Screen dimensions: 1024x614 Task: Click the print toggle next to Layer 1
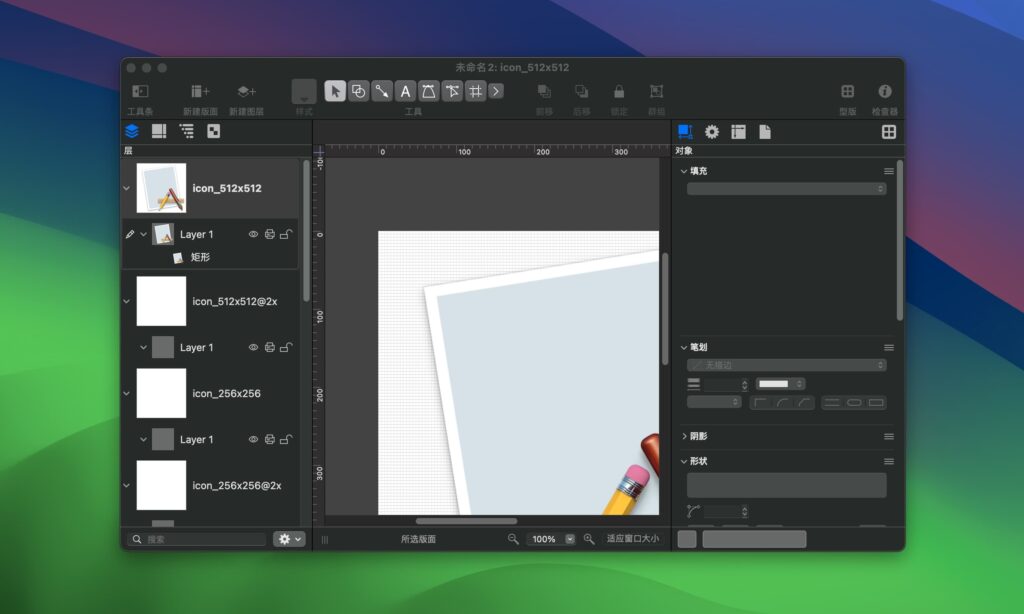point(270,234)
